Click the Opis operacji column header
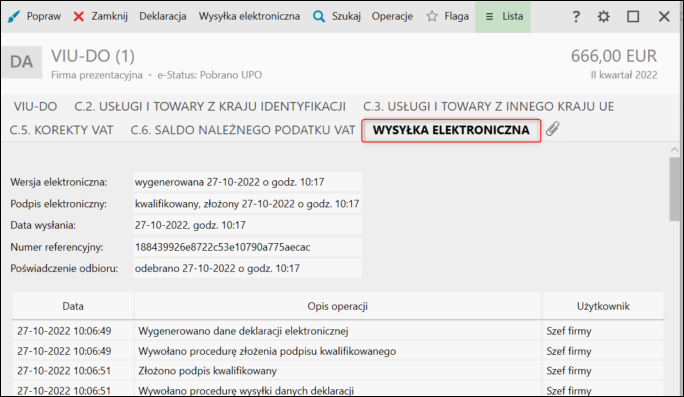 (x=338, y=306)
